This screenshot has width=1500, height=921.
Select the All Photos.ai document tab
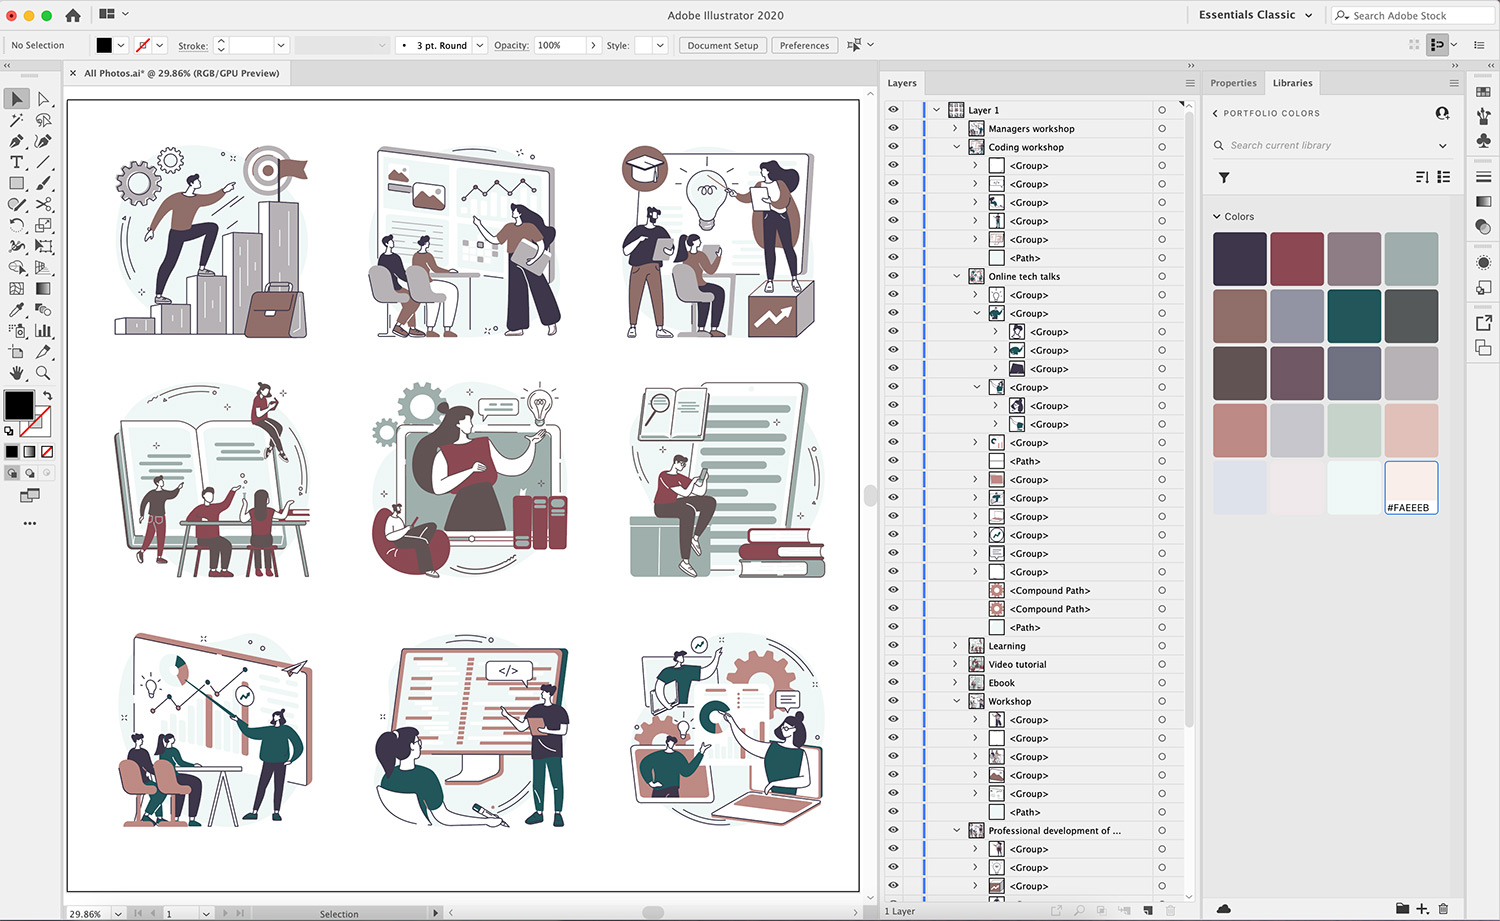click(x=181, y=73)
